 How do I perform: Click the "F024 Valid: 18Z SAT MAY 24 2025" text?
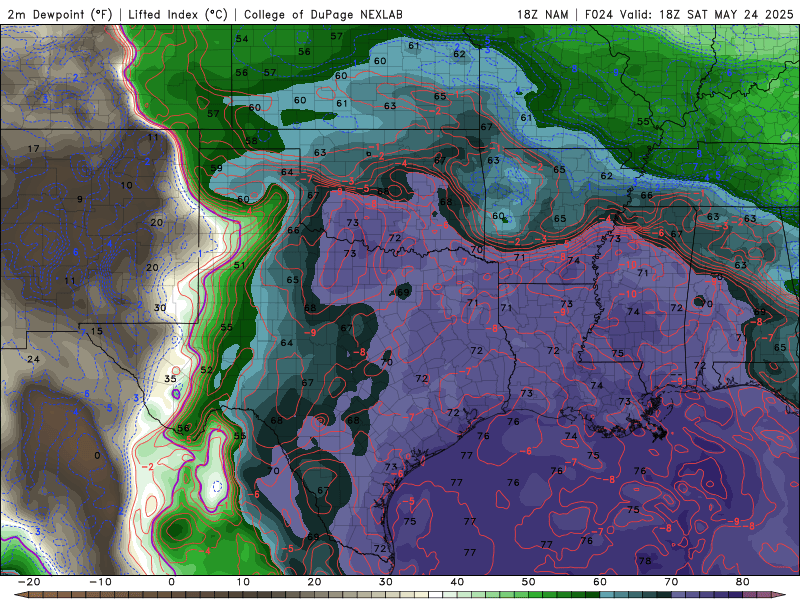click(689, 14)
